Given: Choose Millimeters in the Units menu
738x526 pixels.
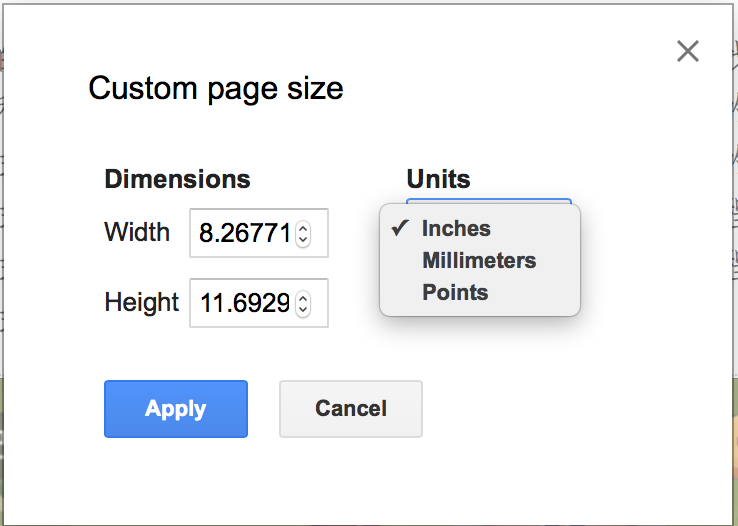Looking at the screenshot, I should pyautogui.click(x=480, y=261).
